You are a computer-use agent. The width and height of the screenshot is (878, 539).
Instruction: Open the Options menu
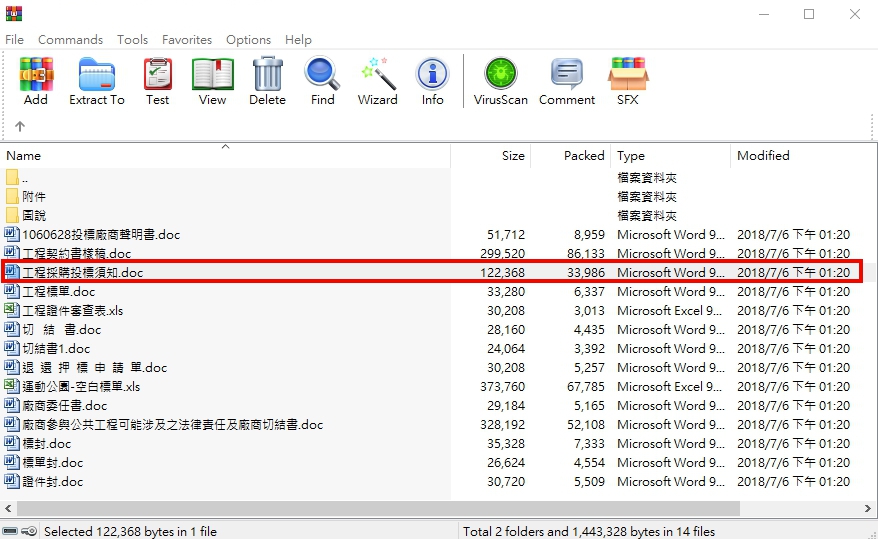249,40
